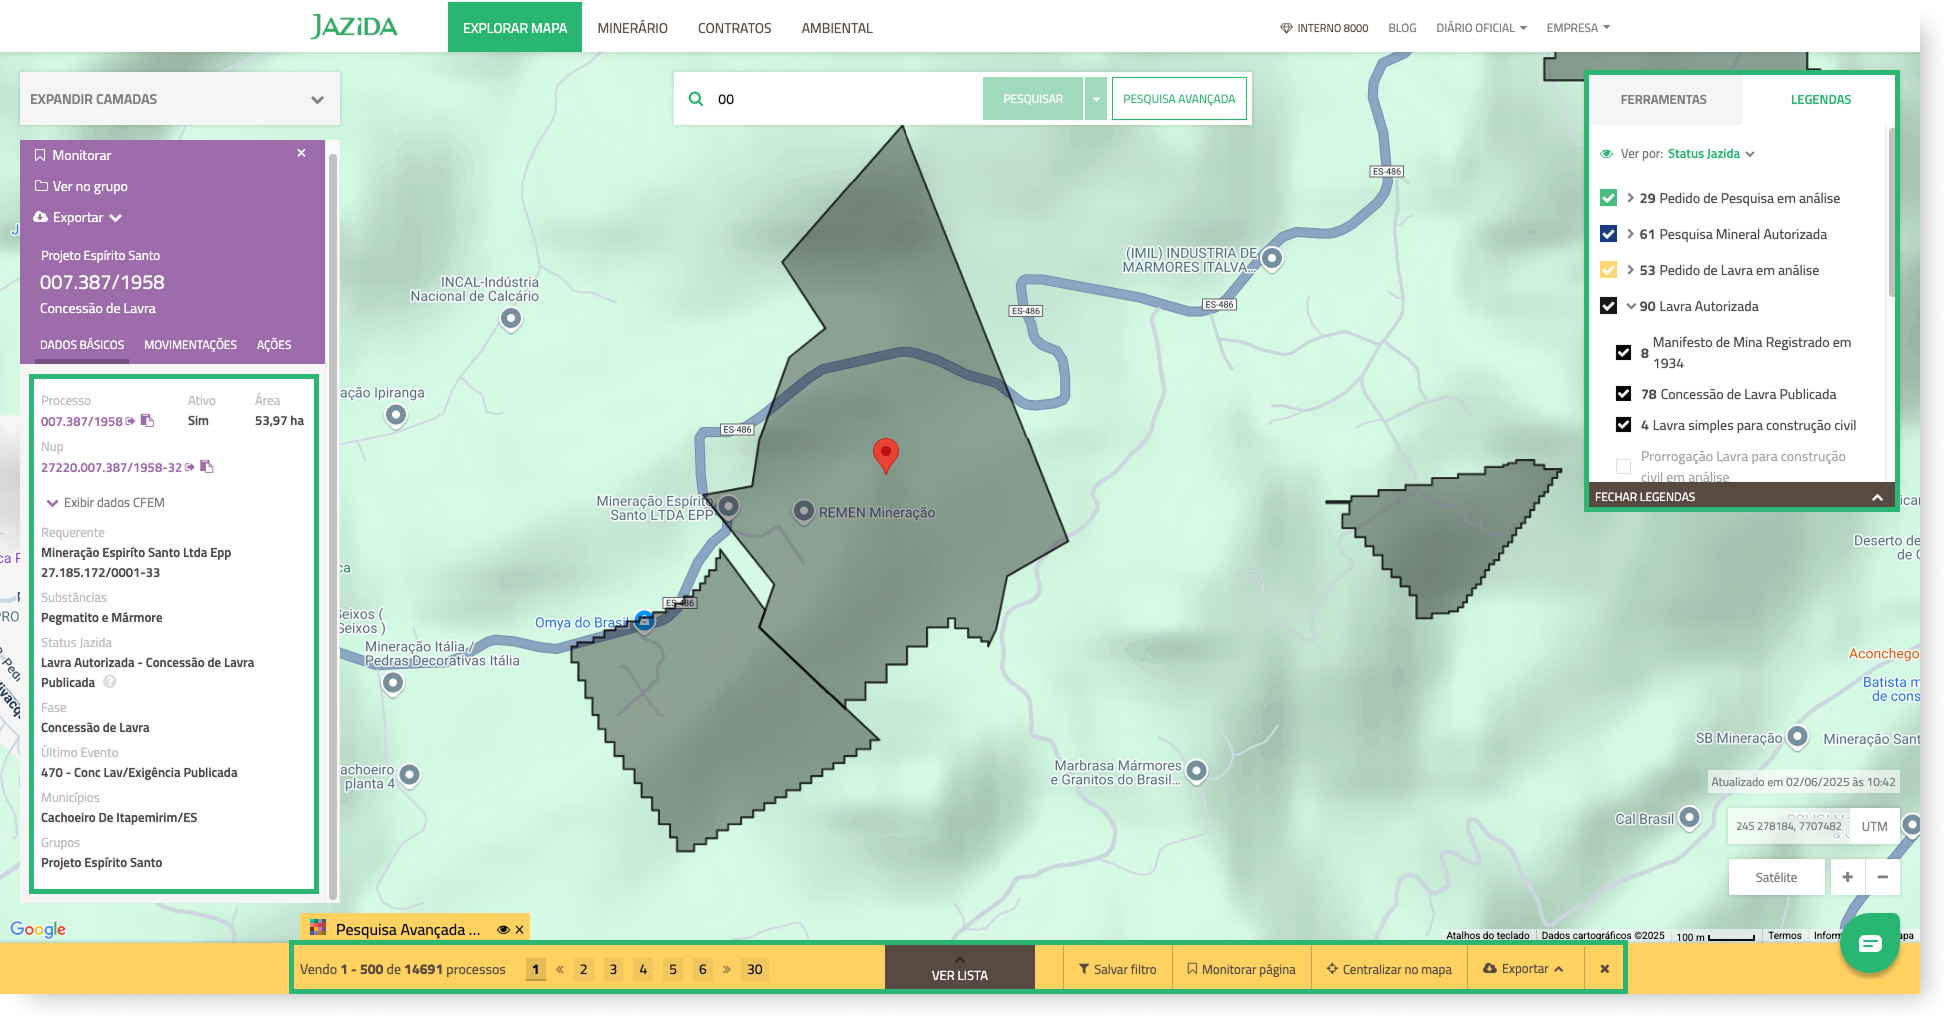Click INCAL-Indústria Nacional de Calcário marker

click(x=511, y=318)
